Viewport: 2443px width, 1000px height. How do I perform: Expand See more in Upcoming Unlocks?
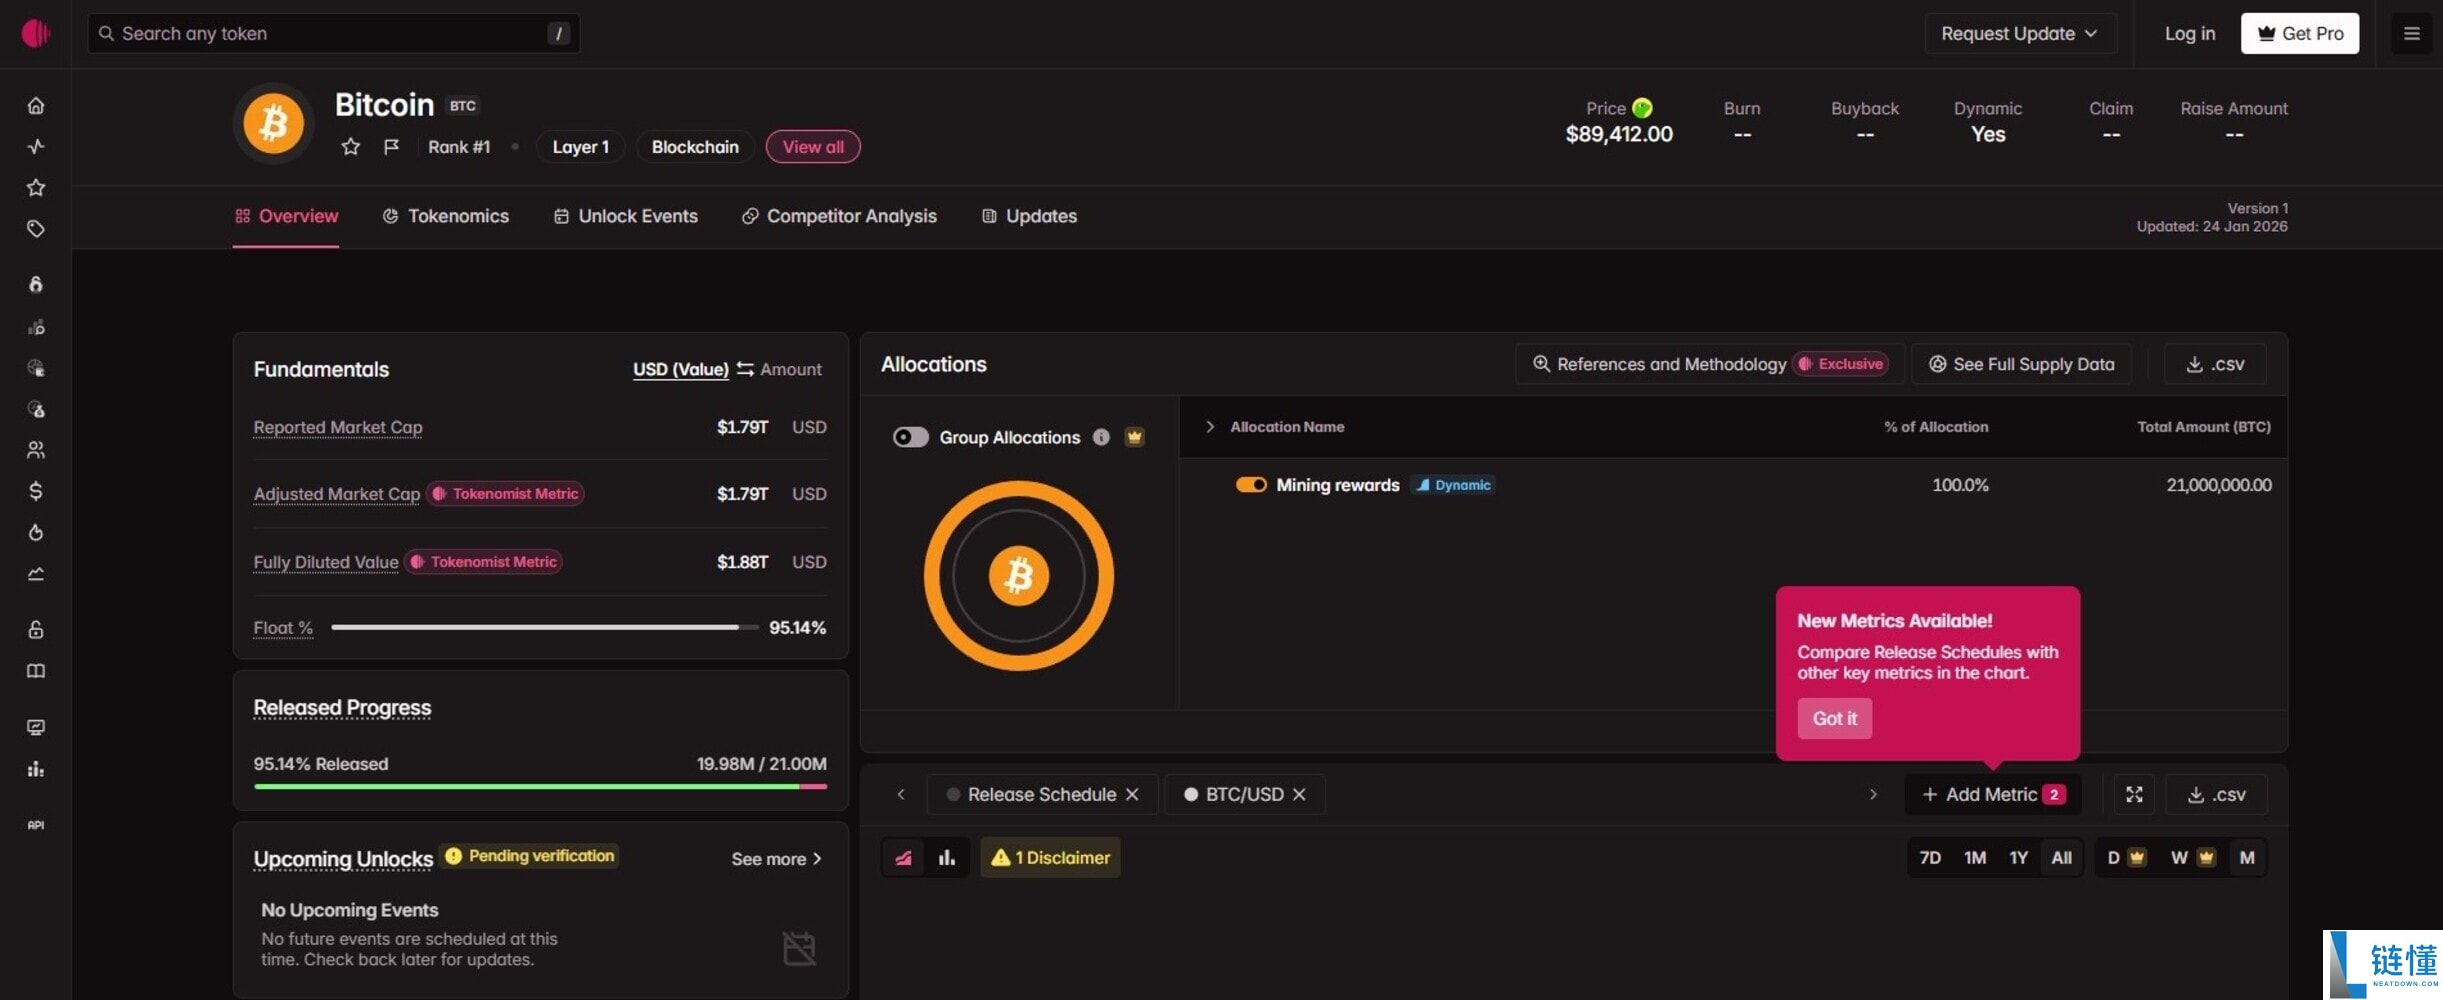pos(776,859)
